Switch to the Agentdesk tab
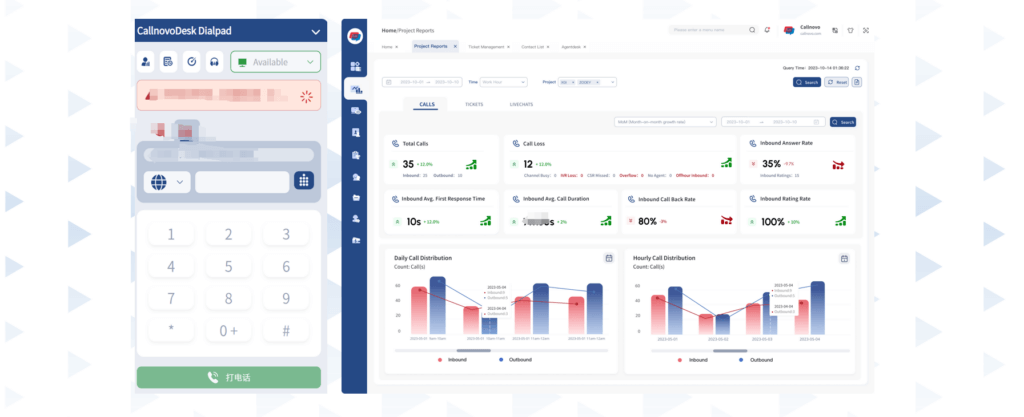Screen dimensions: 1024x417 pos(571,47)
